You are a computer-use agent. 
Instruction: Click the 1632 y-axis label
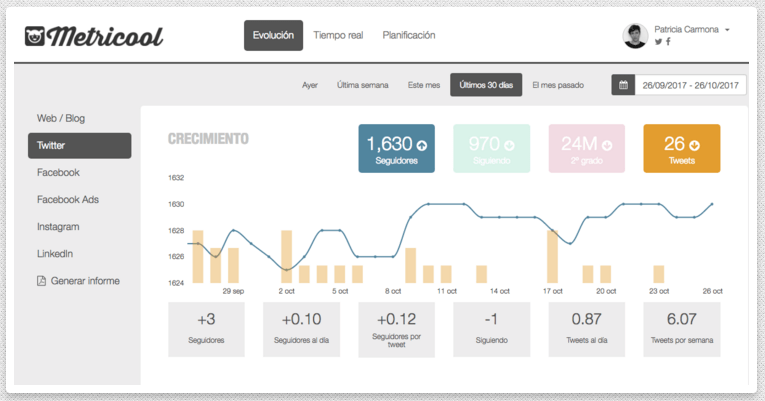tap(176, 178)
